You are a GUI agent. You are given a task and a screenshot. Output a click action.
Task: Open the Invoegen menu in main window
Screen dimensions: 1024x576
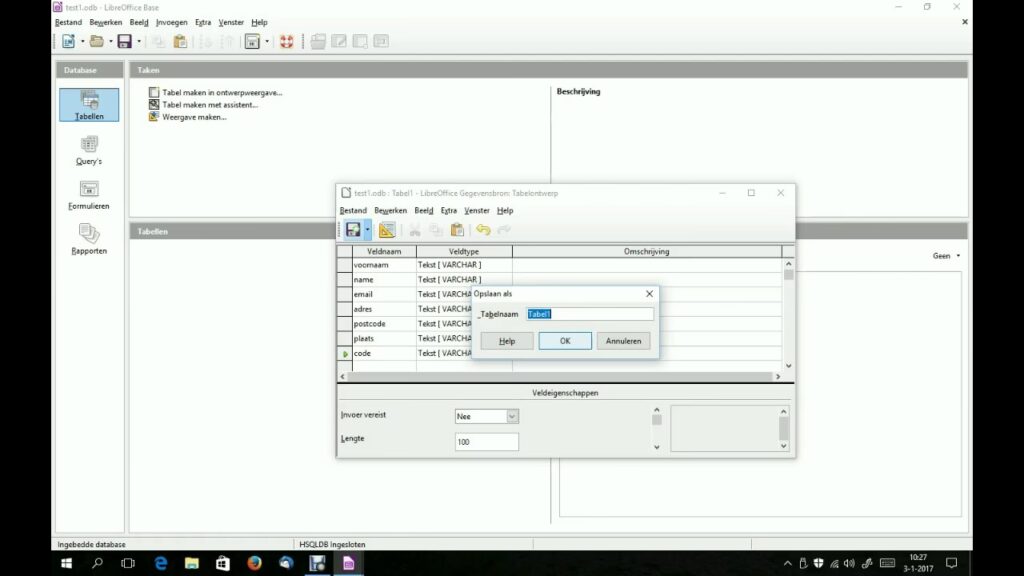pyautogui.click(x=171, y=22)
